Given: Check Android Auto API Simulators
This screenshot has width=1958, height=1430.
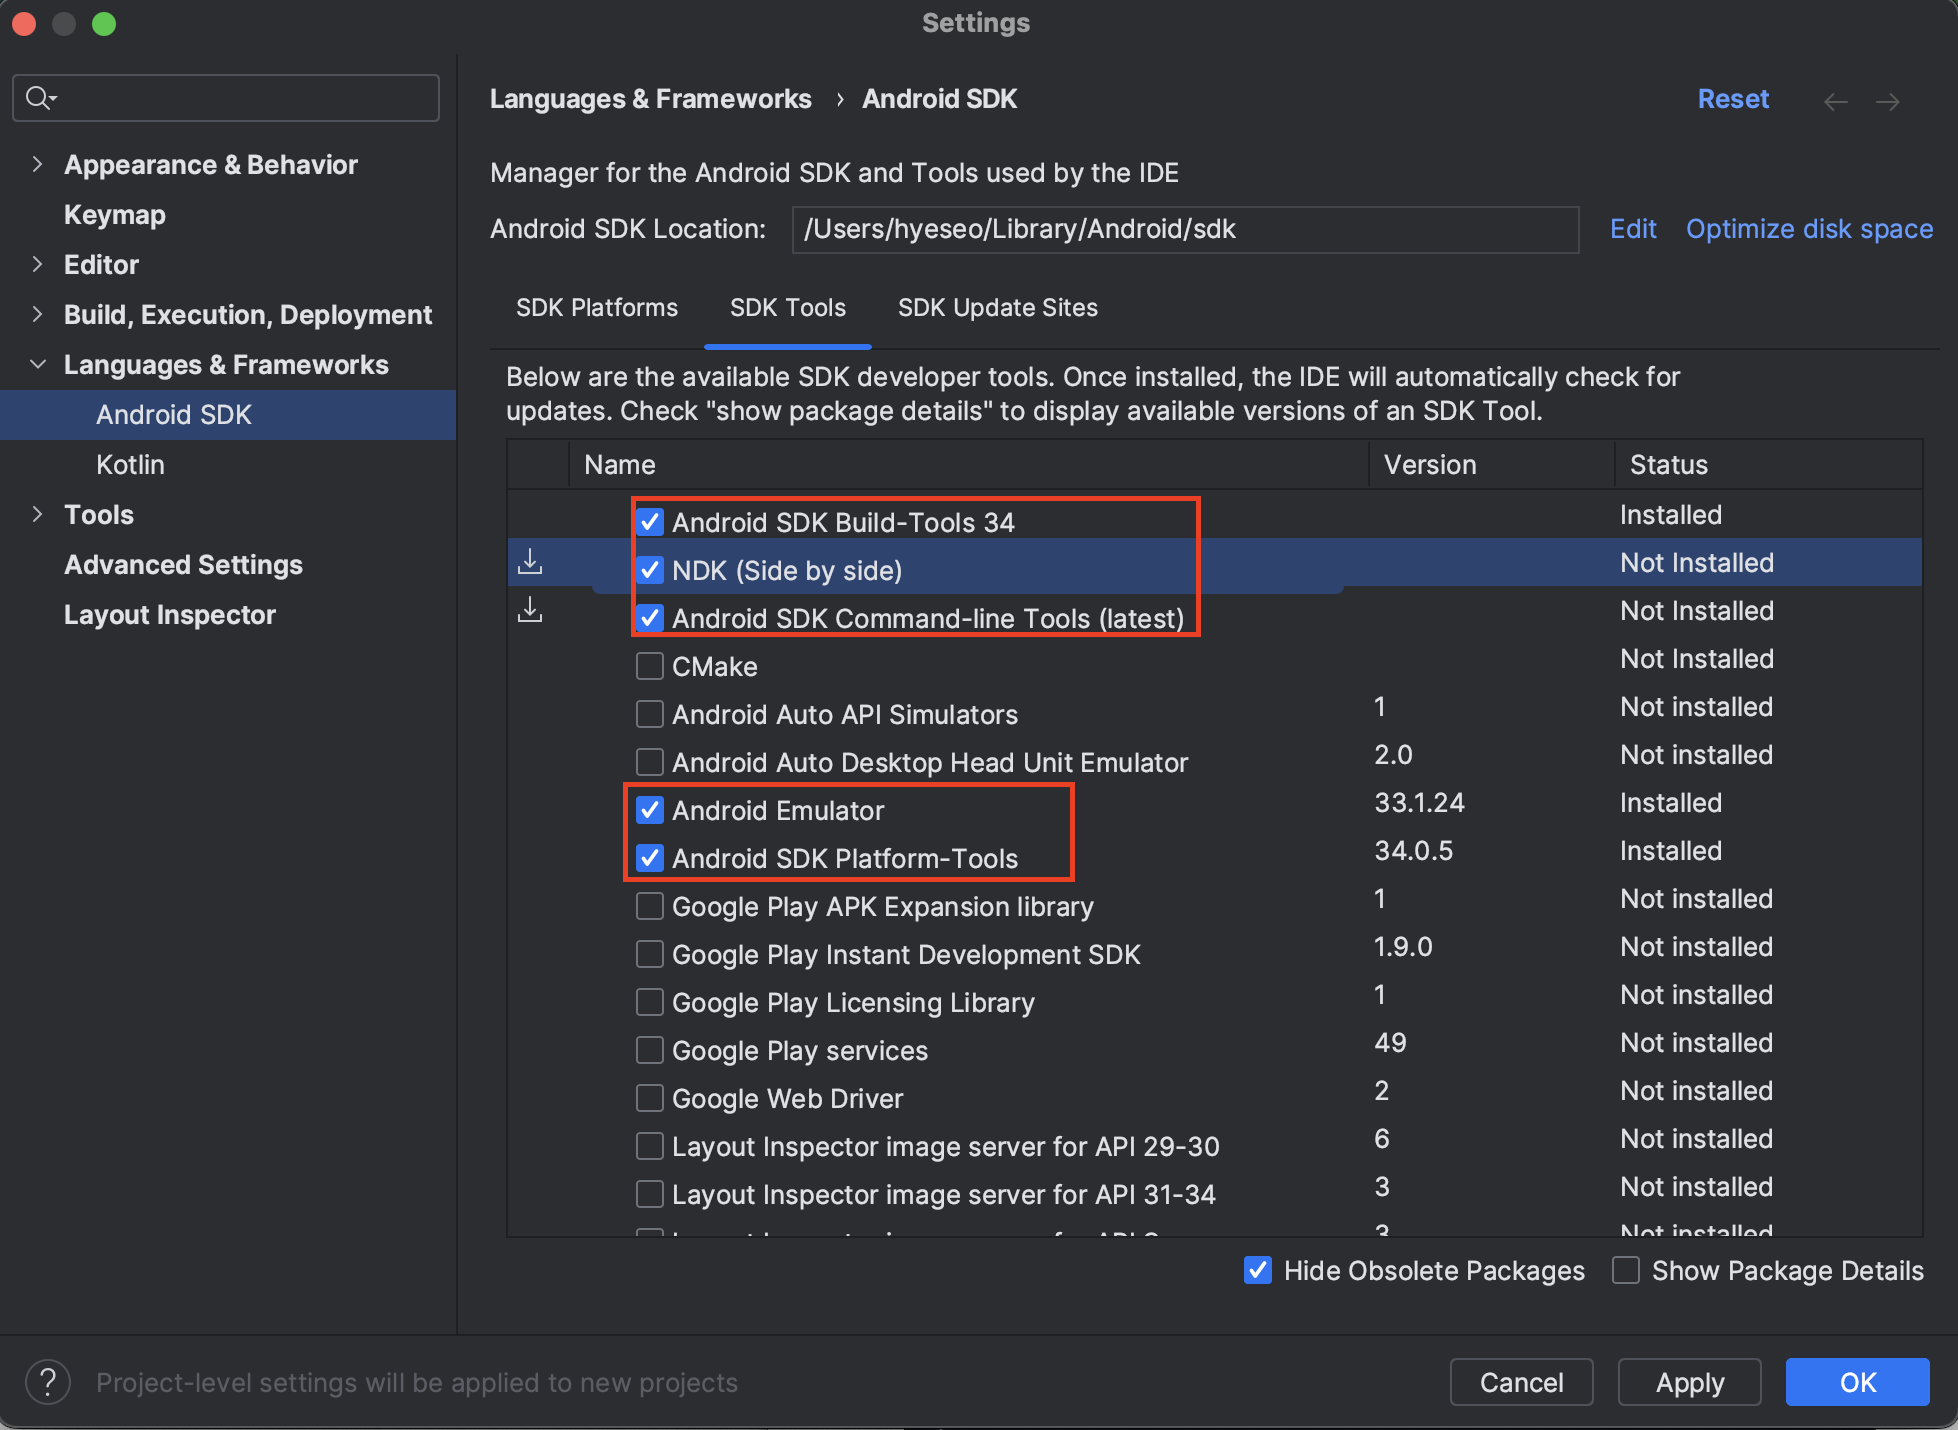Looking at the screenshot, I should [x=650, y=714].
